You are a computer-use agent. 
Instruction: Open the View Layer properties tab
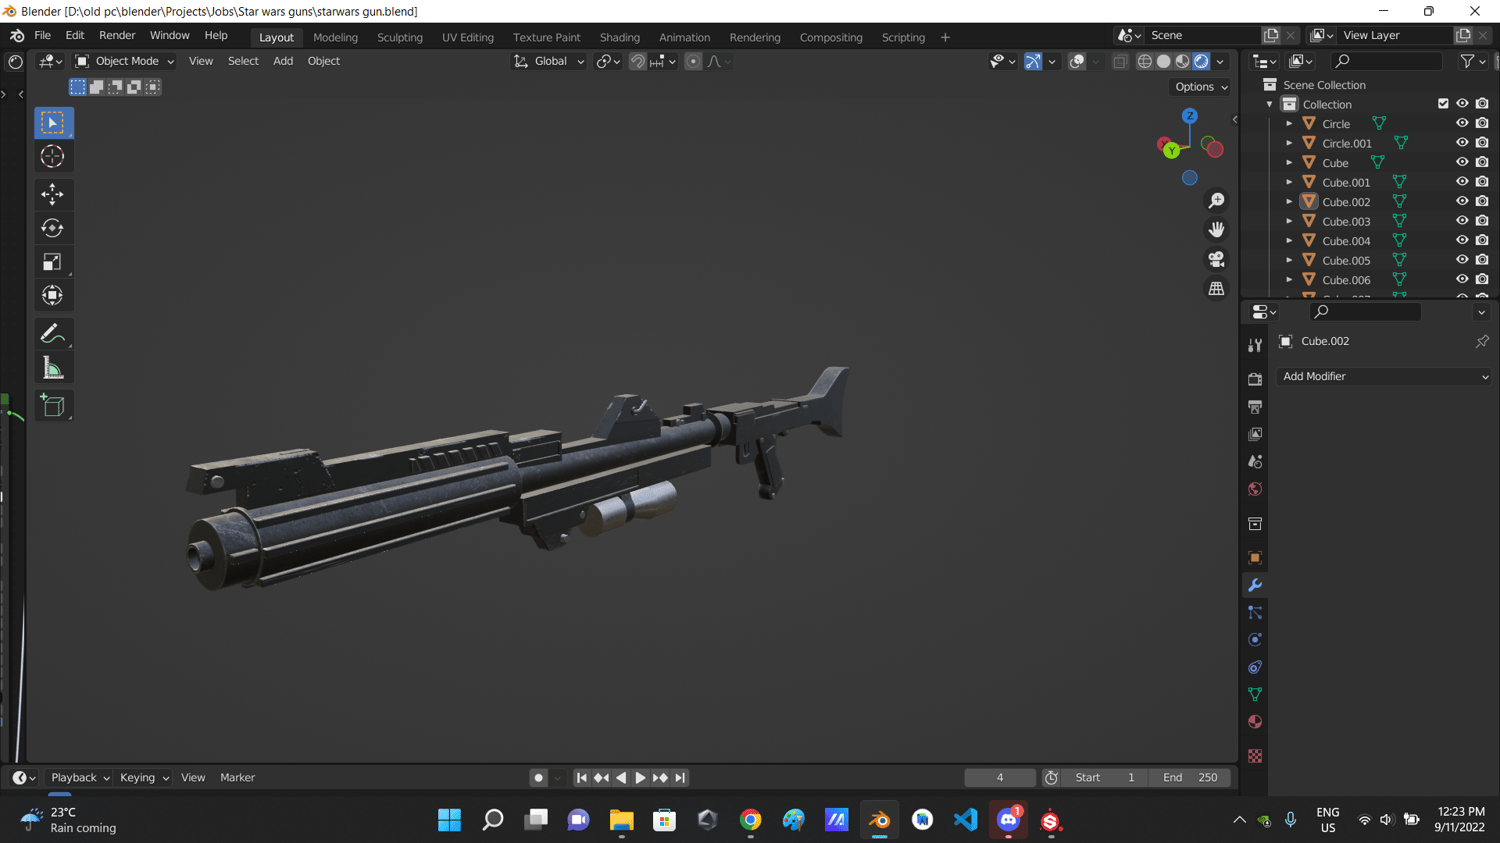pyautogui.click(x=1255, y=434)
